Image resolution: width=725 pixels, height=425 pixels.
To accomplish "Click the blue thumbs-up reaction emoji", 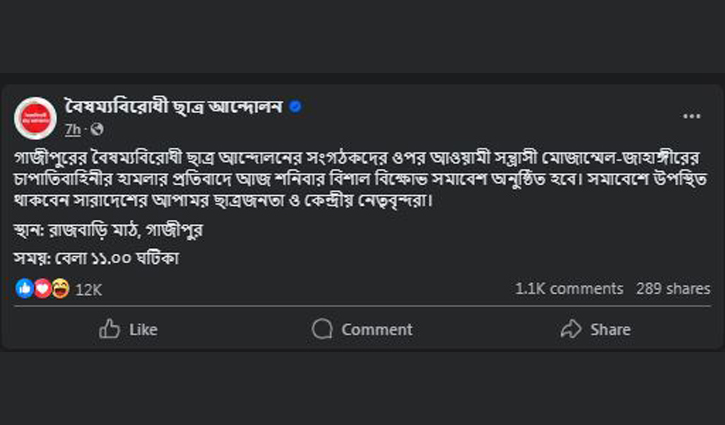I will (x=25, y=289).
